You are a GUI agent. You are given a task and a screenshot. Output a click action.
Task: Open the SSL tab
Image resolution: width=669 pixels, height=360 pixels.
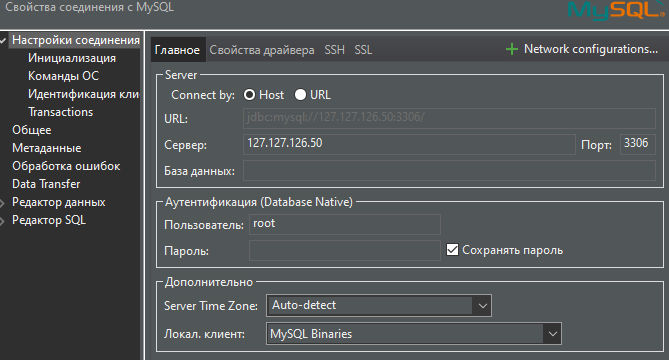point(363,50)
